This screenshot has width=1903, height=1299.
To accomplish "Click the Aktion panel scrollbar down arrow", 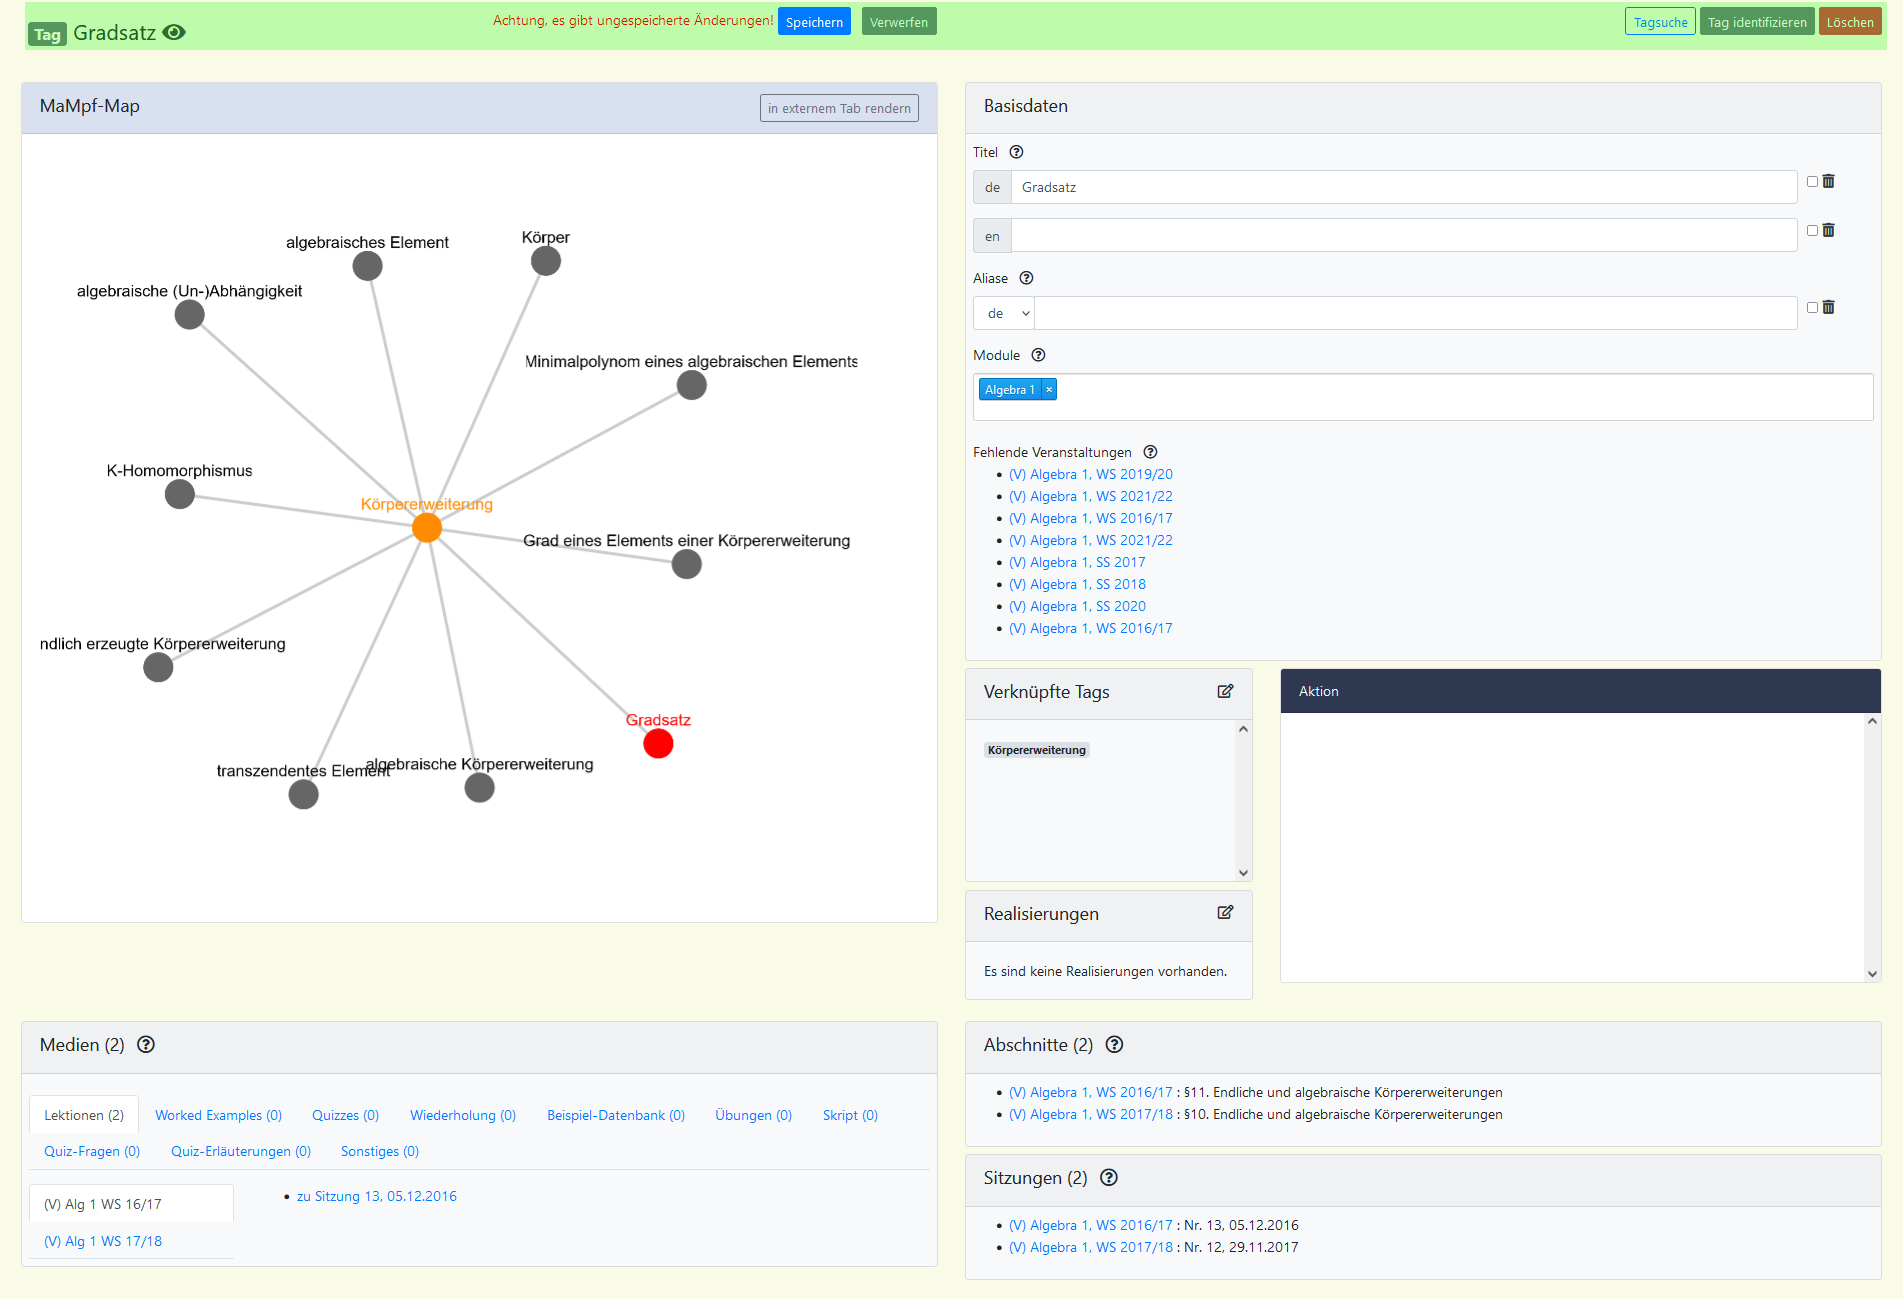I will click(1872, 973).
